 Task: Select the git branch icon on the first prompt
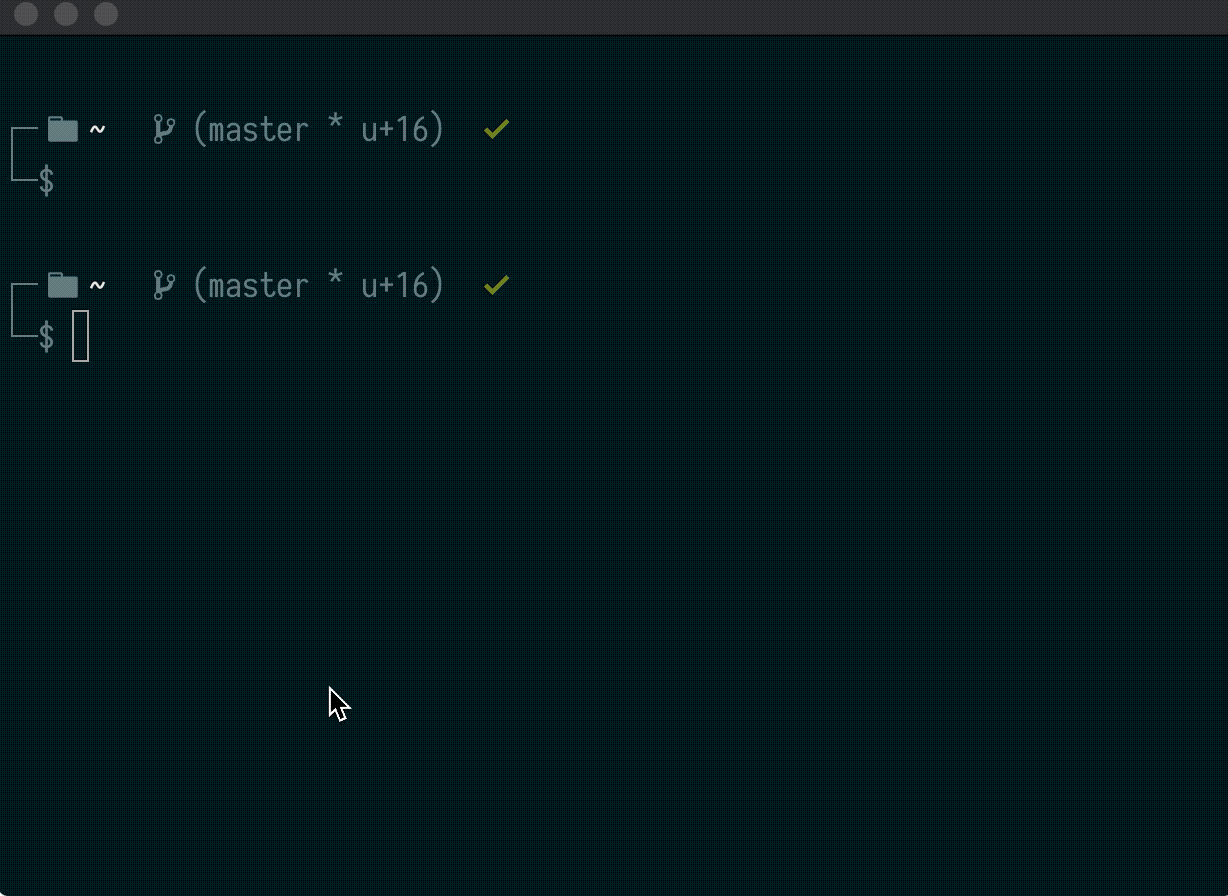(163, 128)
